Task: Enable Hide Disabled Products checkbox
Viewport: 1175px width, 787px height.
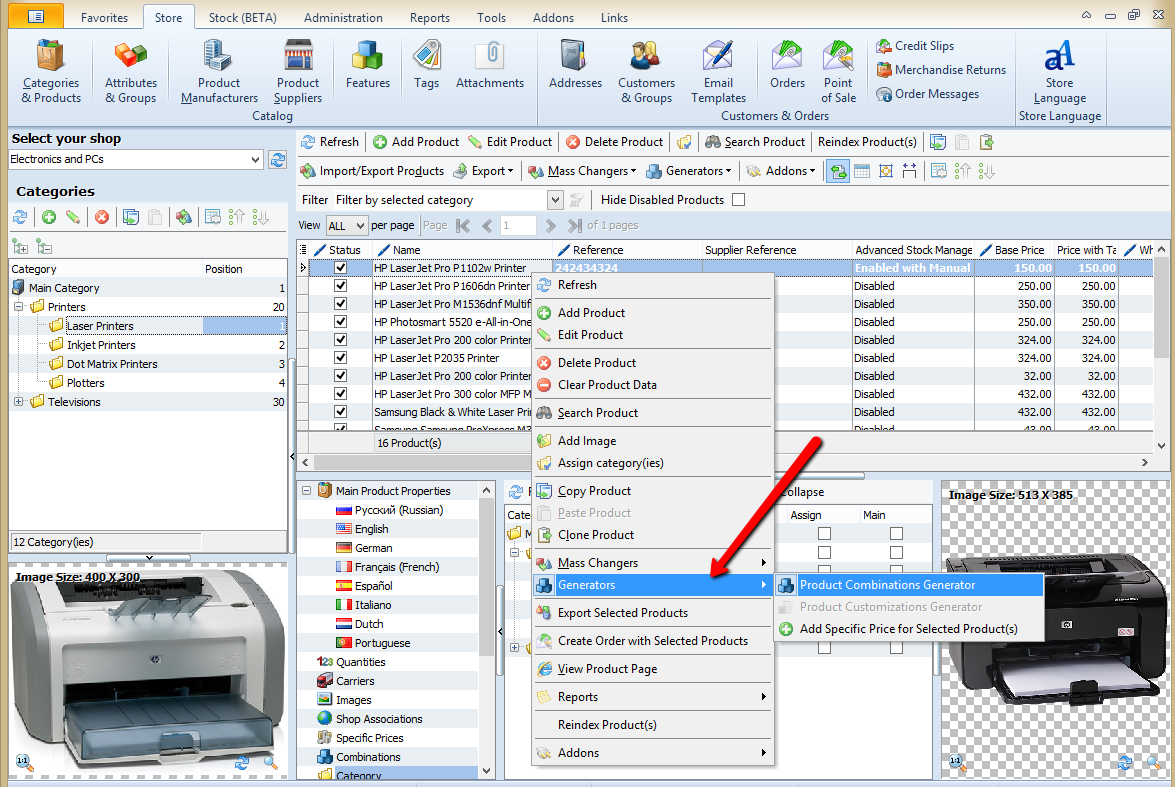Action: point(738,199)
